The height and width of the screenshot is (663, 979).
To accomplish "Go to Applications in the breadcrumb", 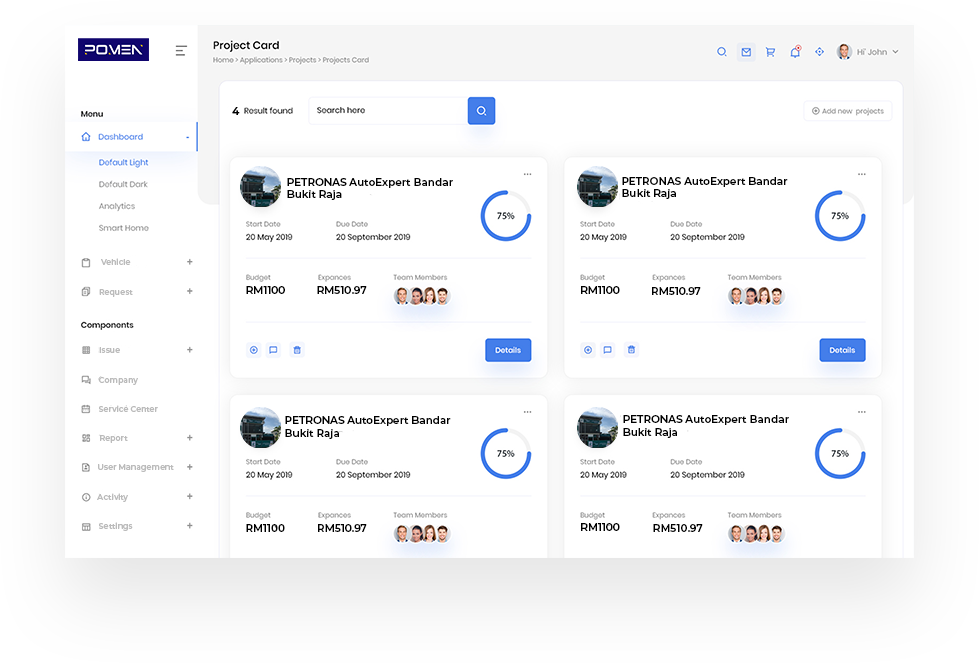I will [x=261, y=60].
